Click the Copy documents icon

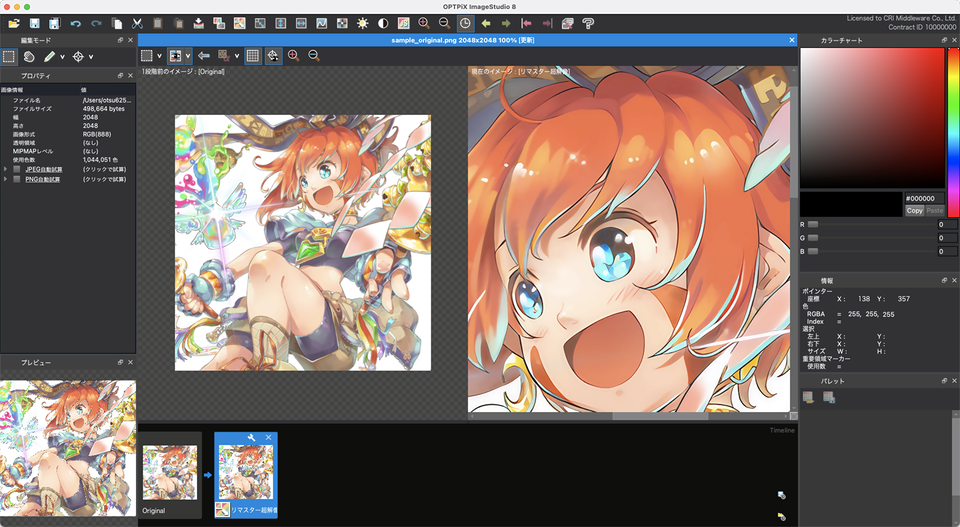[117, 23]
